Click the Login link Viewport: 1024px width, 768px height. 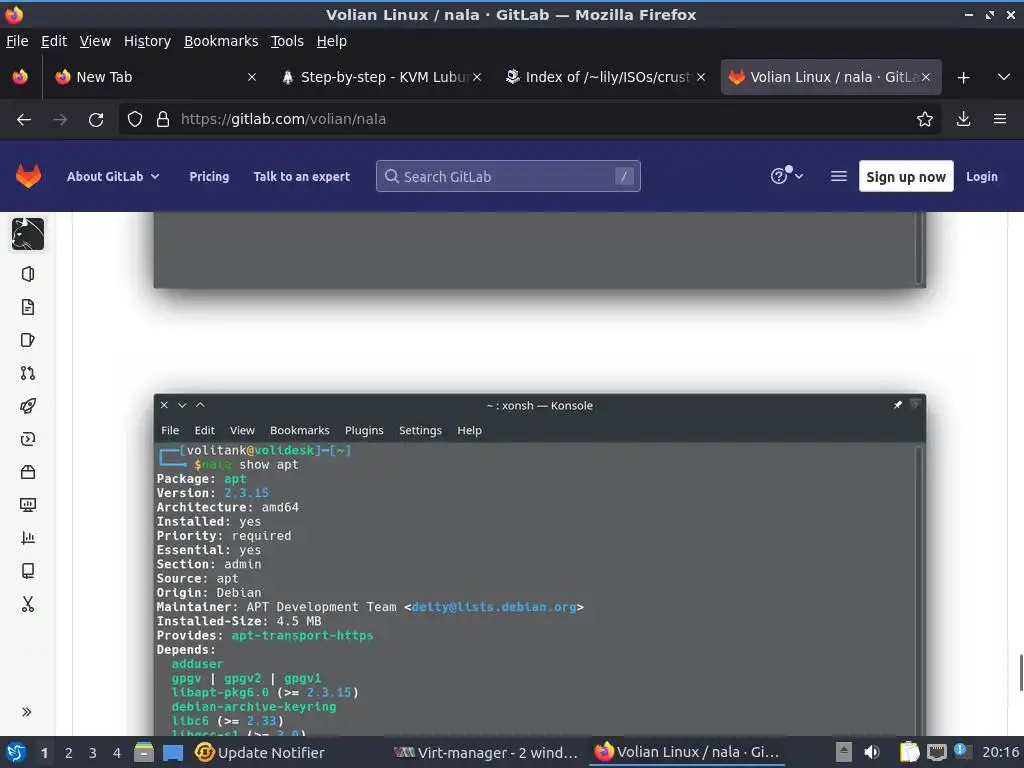[x=982, y=176]
